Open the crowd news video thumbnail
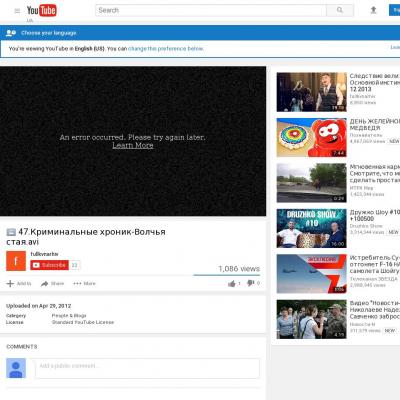Screen dimensions: 400x400 [x=311, y=319]
